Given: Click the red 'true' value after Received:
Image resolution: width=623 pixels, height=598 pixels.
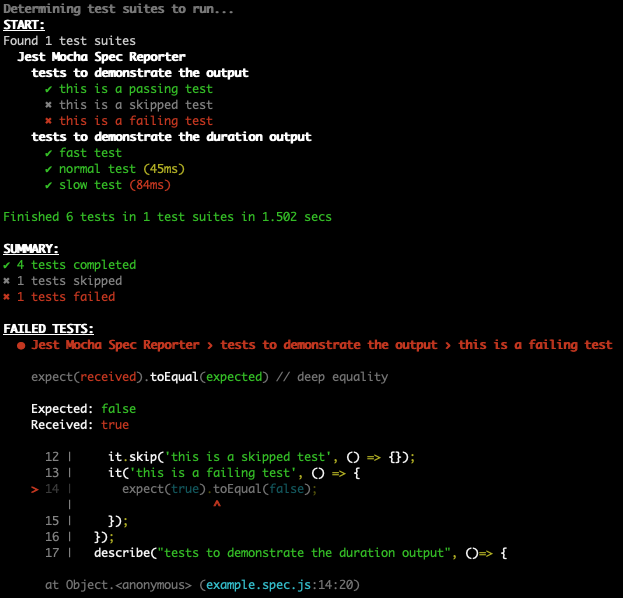Looking at the screenshot, I should coord(115,425).
